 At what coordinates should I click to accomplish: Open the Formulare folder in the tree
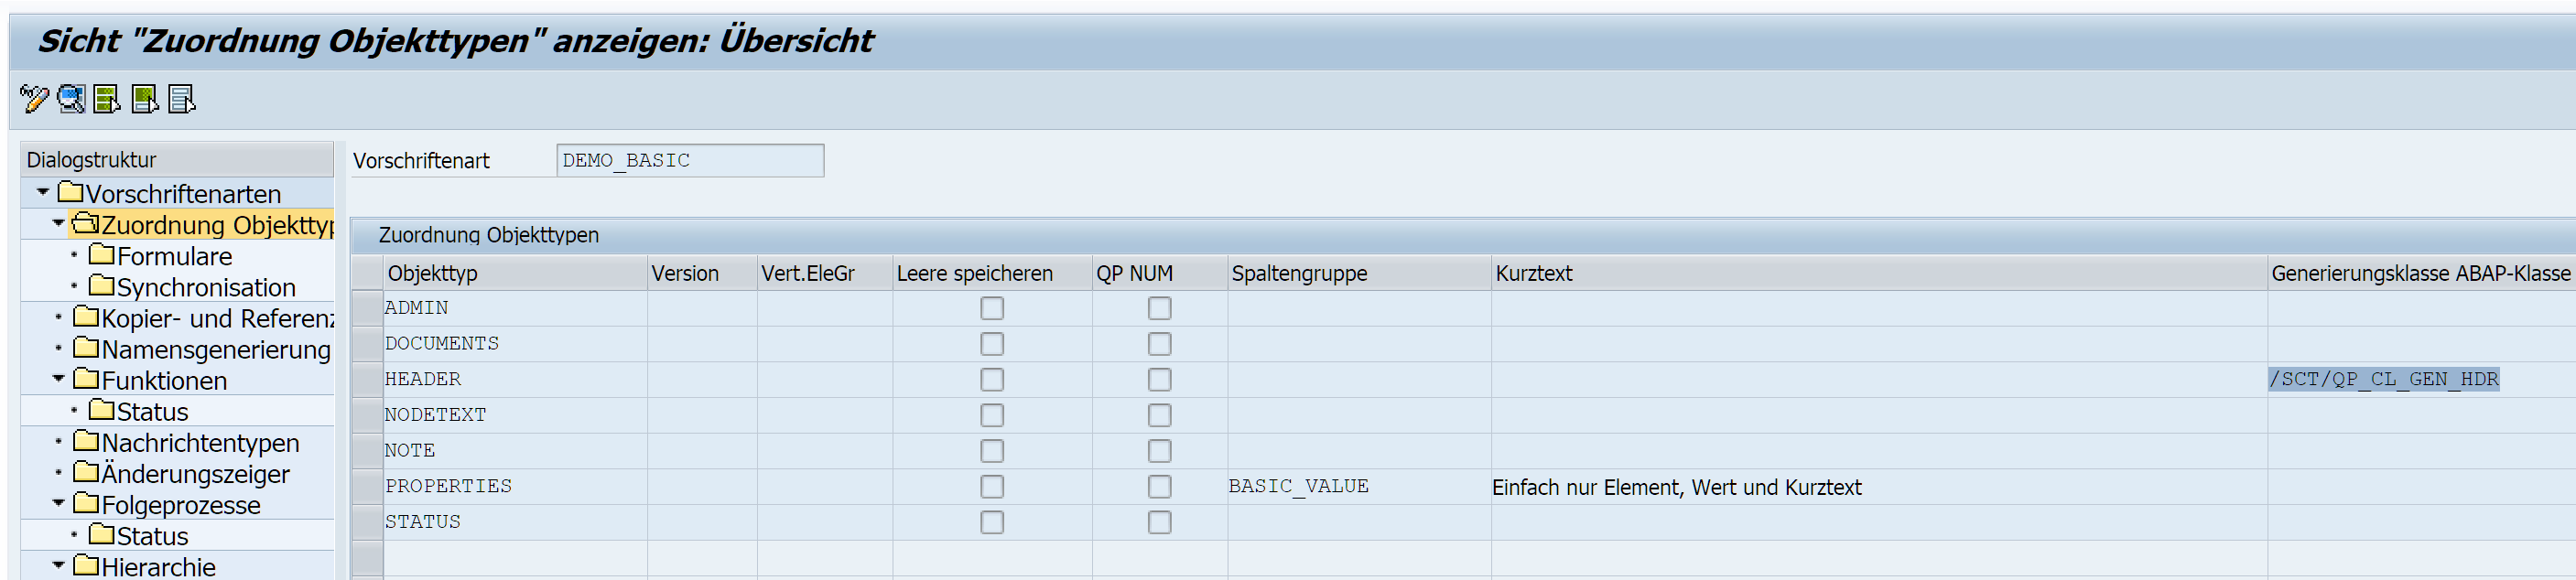point(173,257)
